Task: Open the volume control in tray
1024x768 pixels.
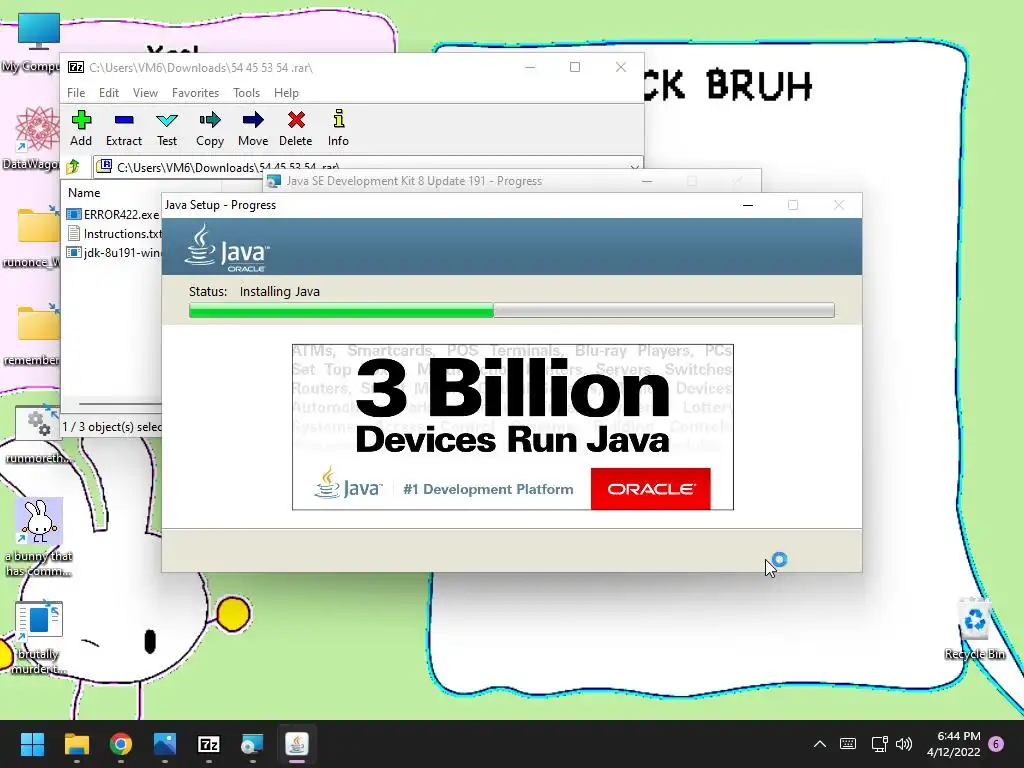Action: point(904,744)
